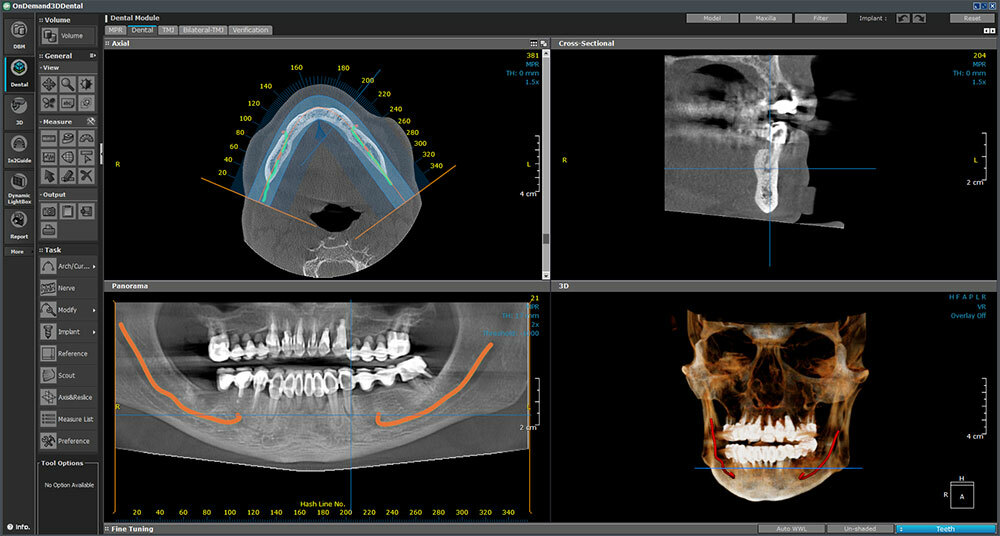Select the magnifier zoom tool
Image resolution: width=1000 pixels, height=536 pixels.
(67, 84)
